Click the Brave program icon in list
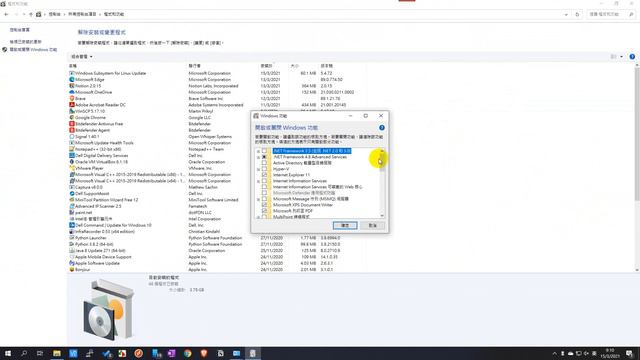This screenshot has width=640, height=360. pyautogui.click(x=72, y=98)
